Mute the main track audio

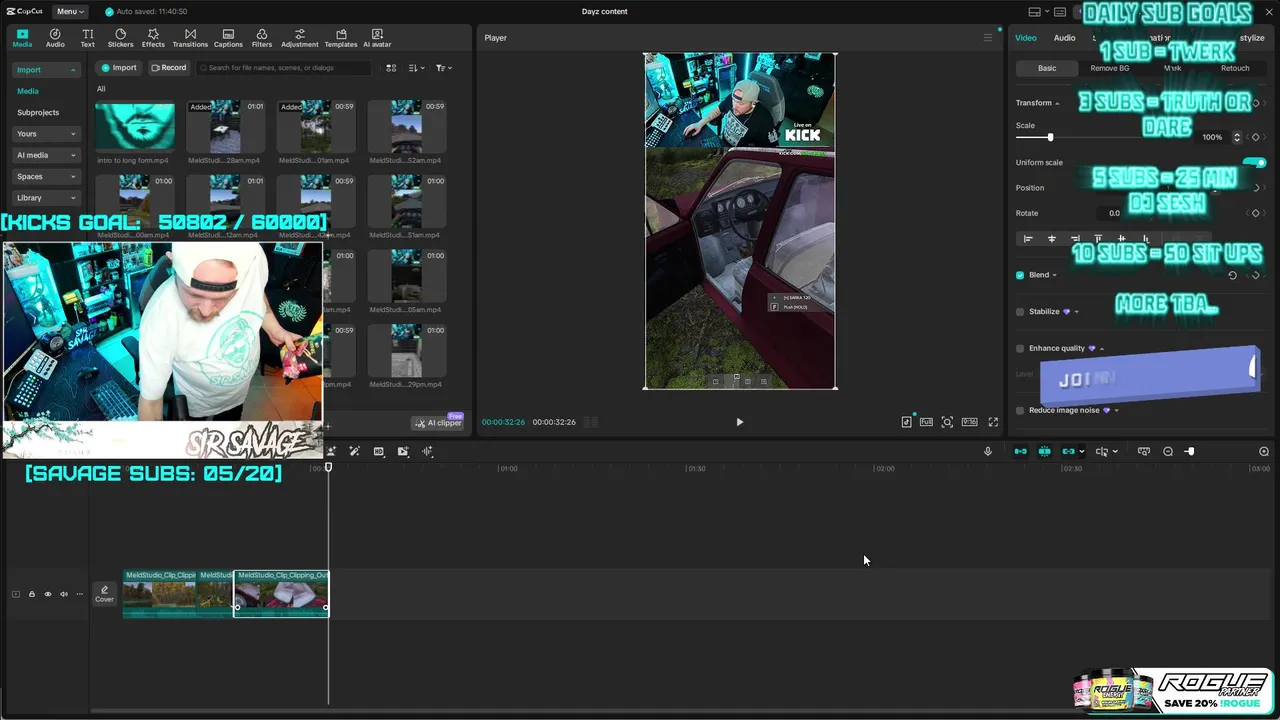pos(63,594)
